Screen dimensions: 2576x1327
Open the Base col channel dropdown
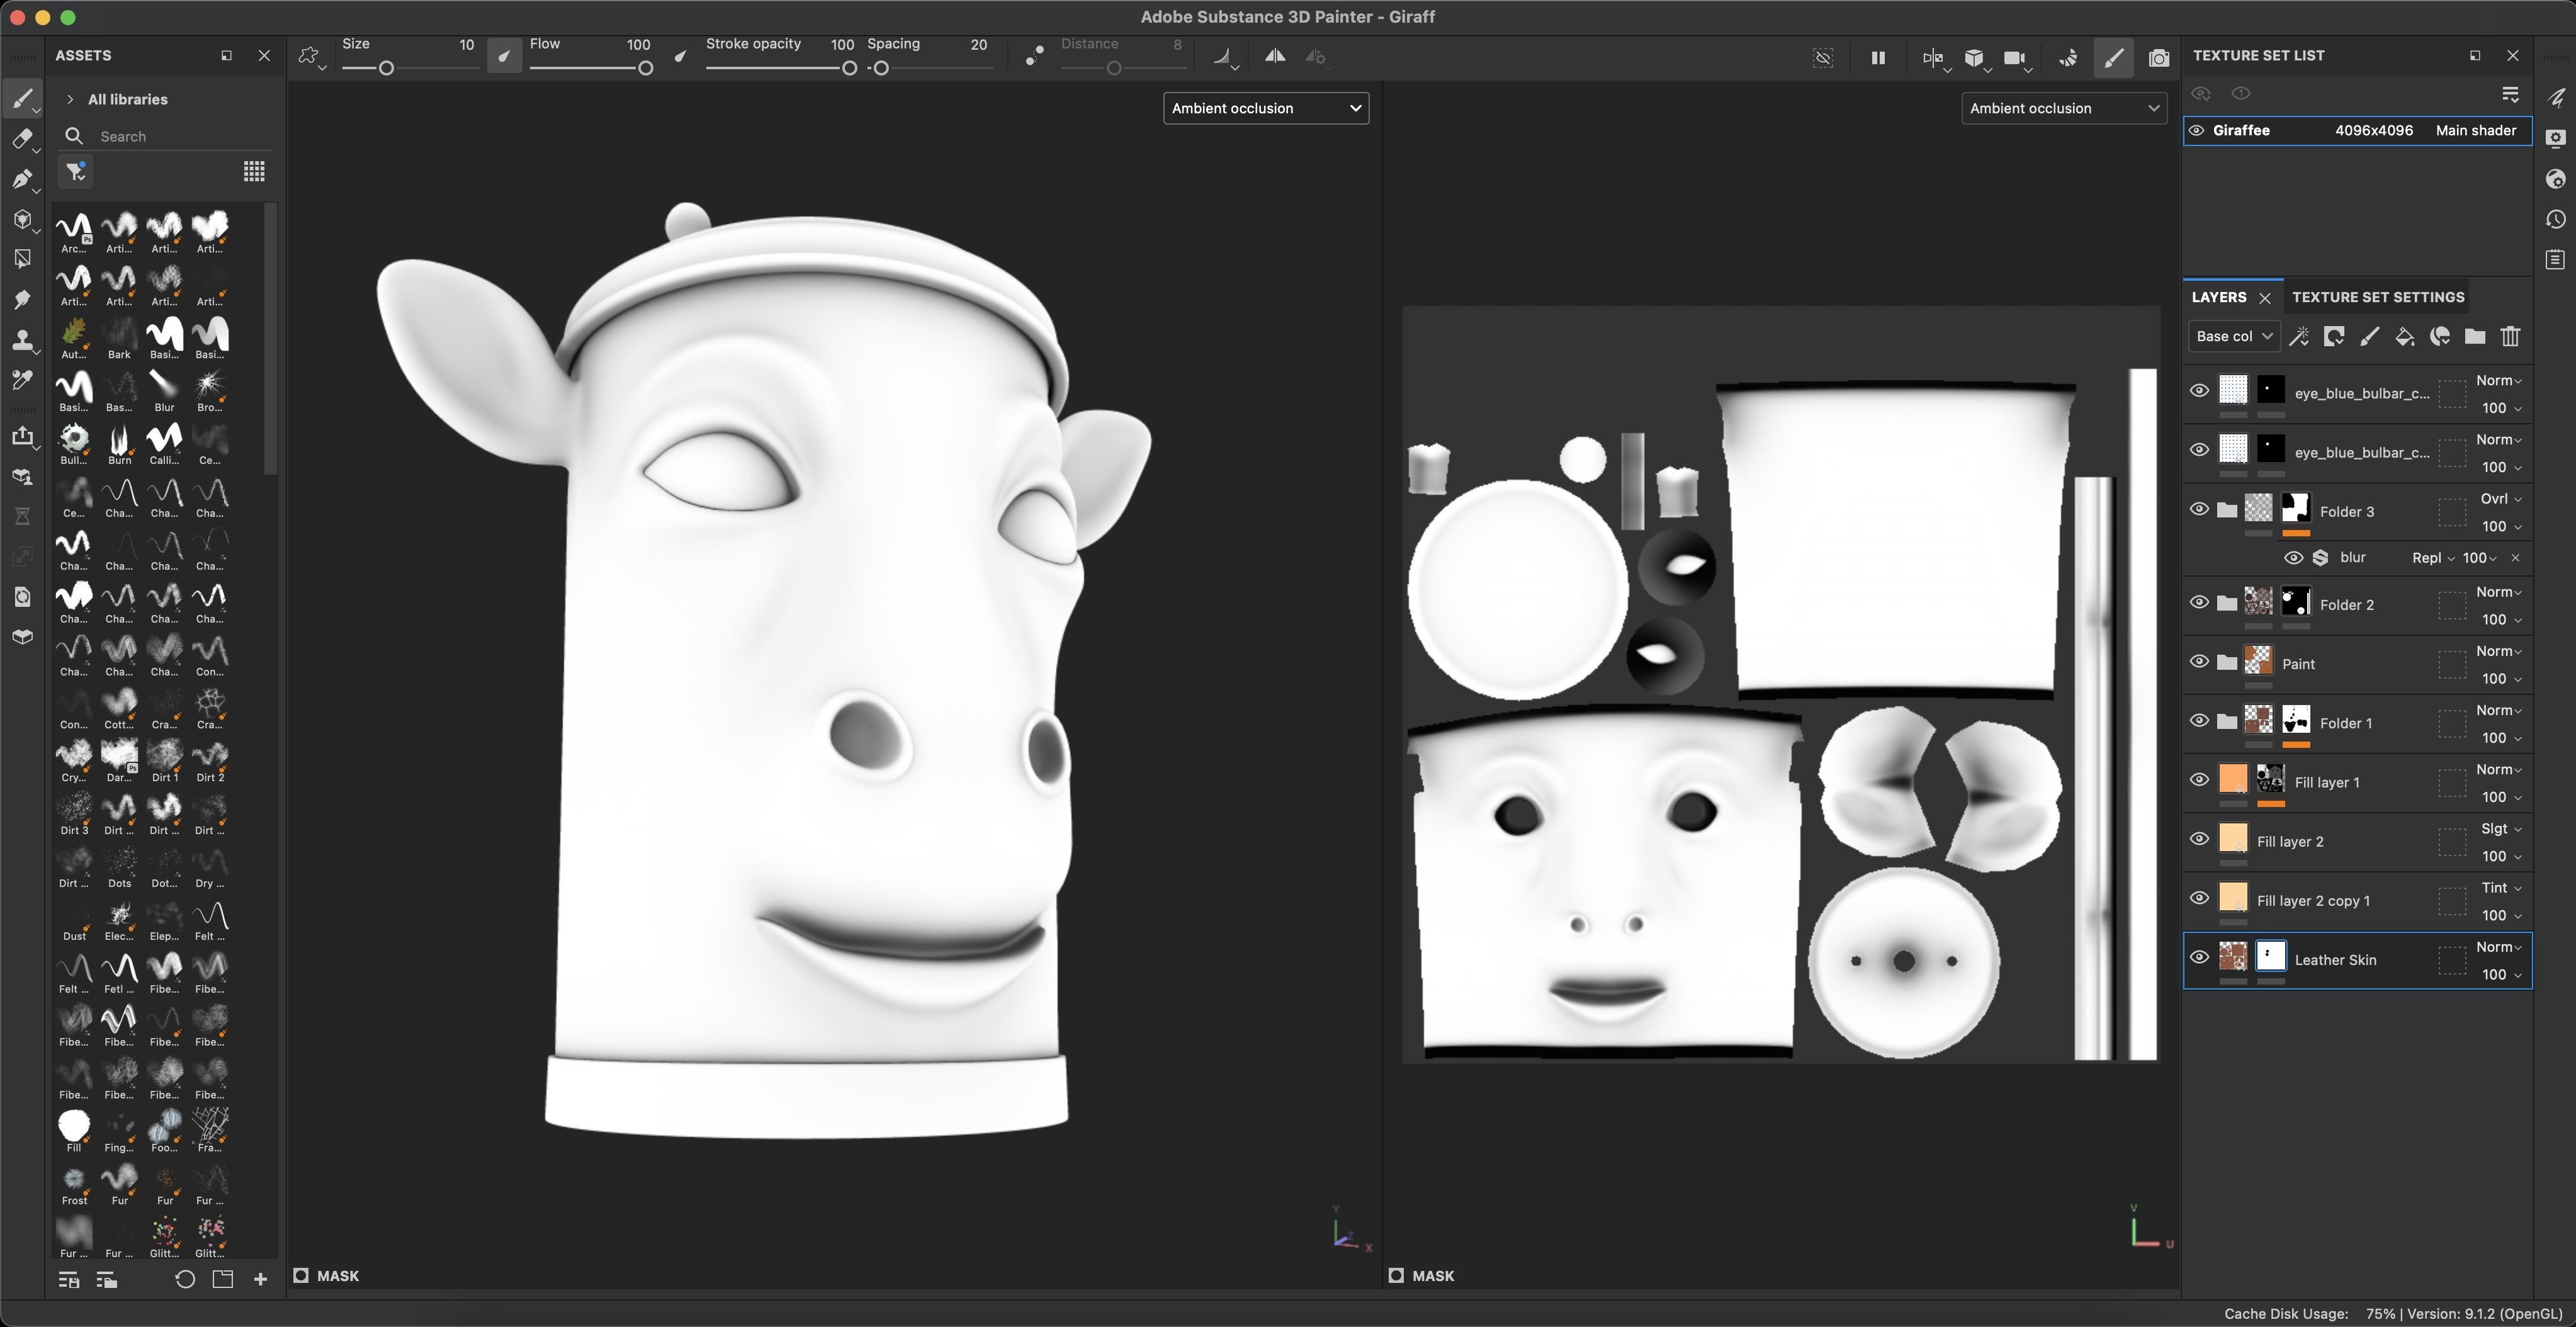click(x=2233, y=337)
